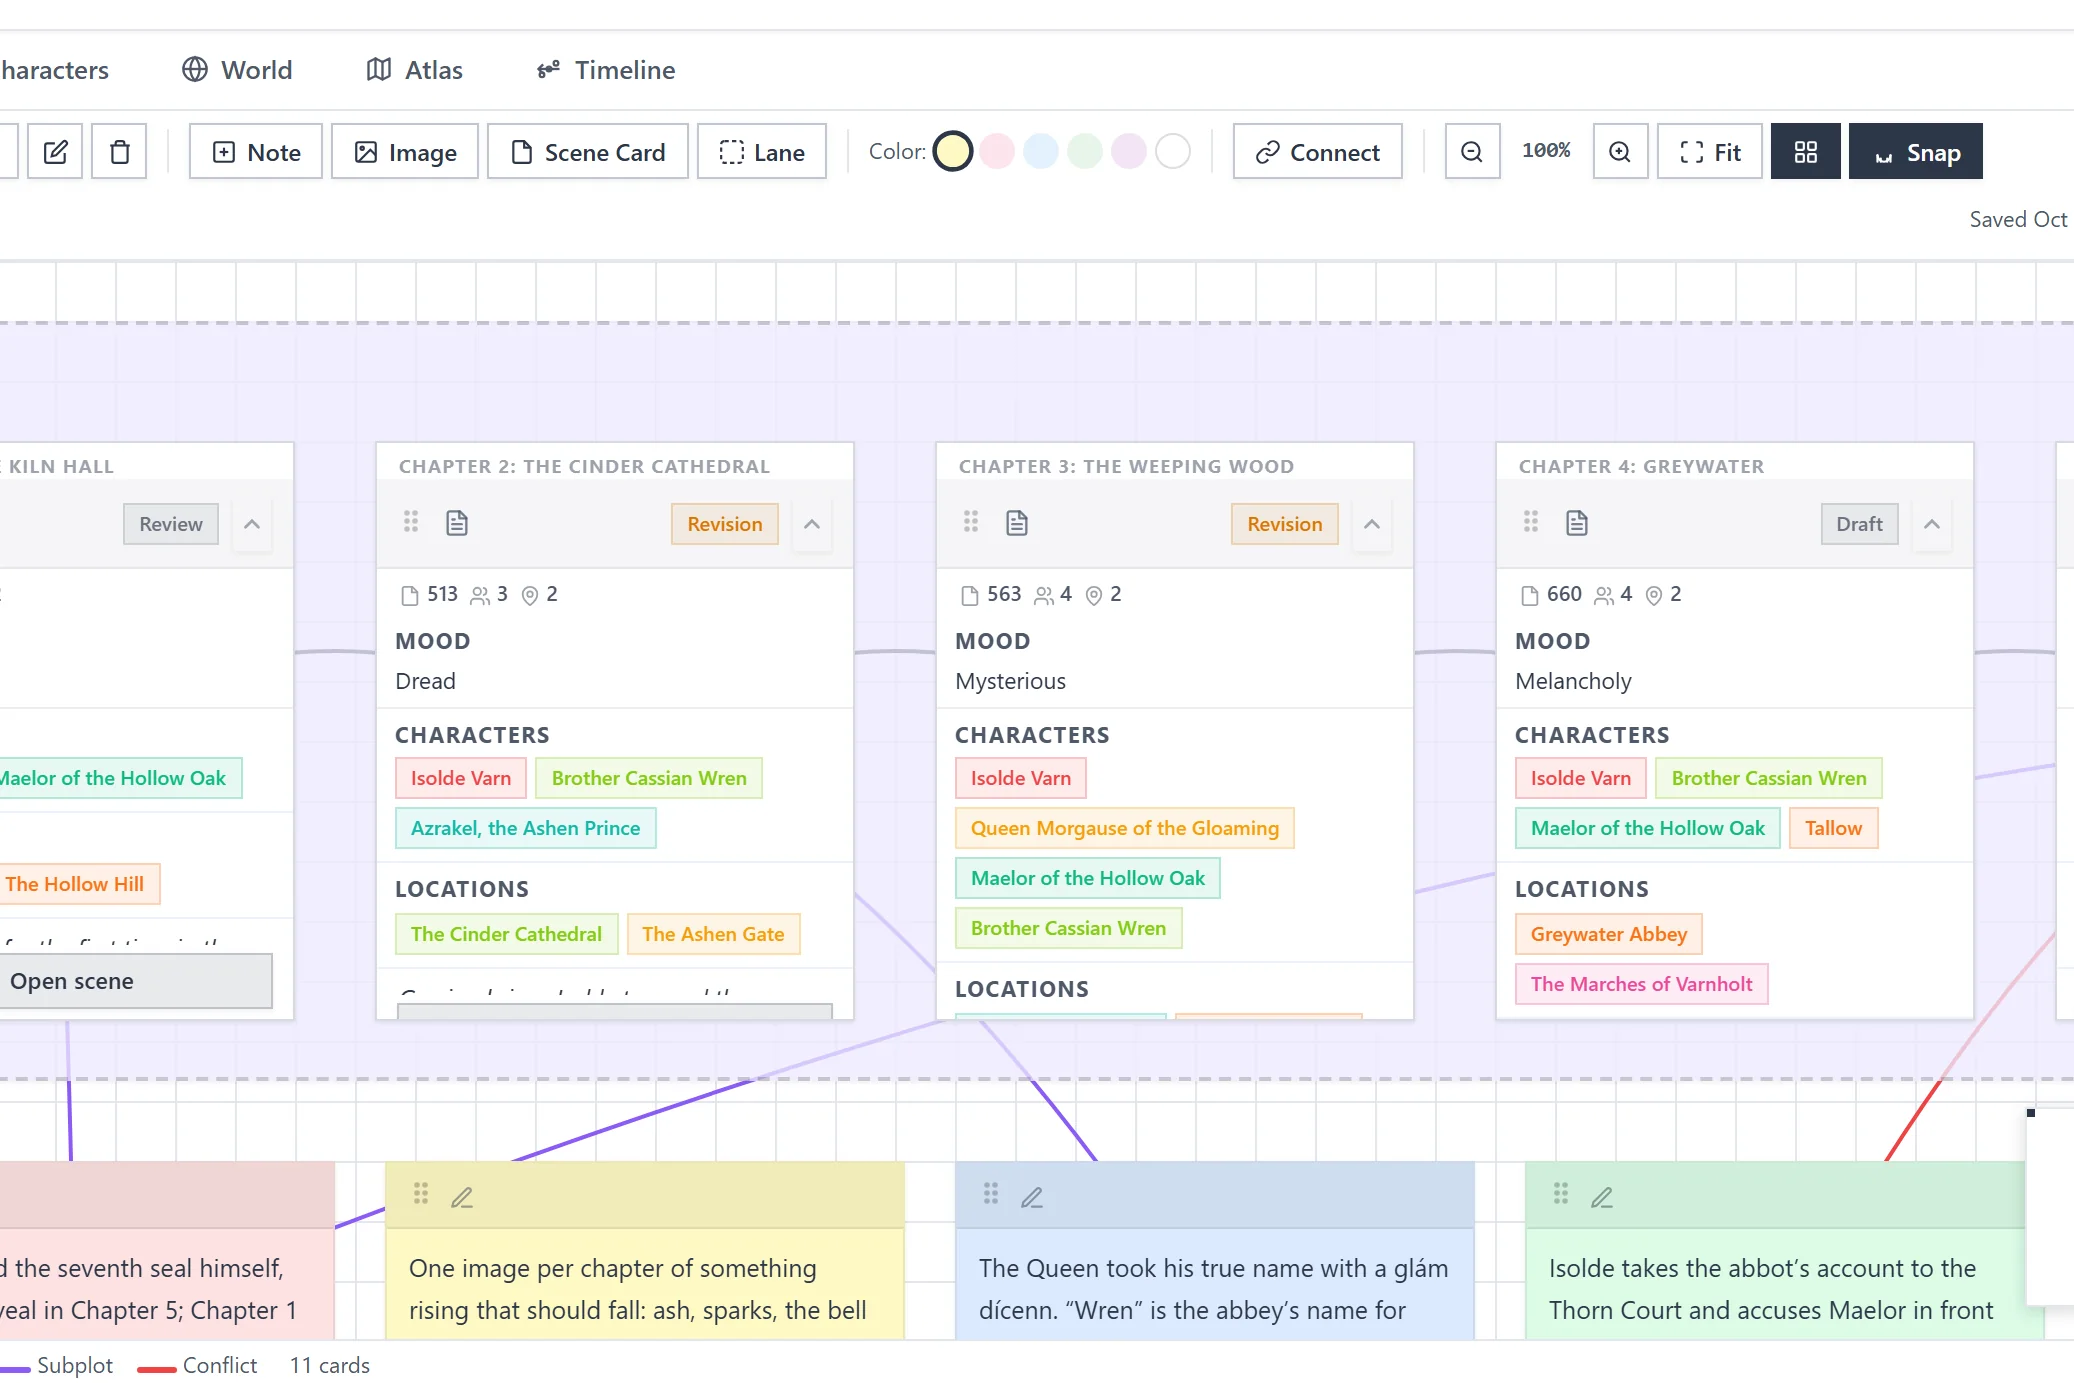Click drag handle on Chapter 3 card
This screenshot has width=2074, height=1383.
tap(971, 522)
